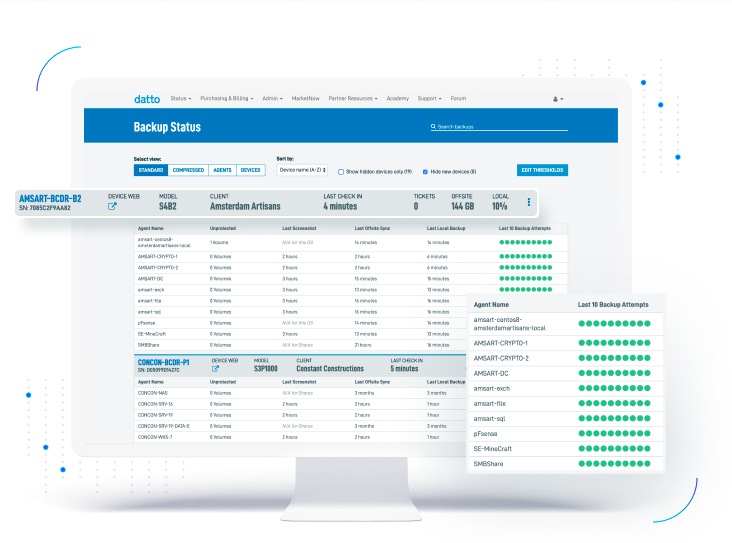Click AMSART-CRYPTO-2 in the main agent table

[x=158, y=268]
